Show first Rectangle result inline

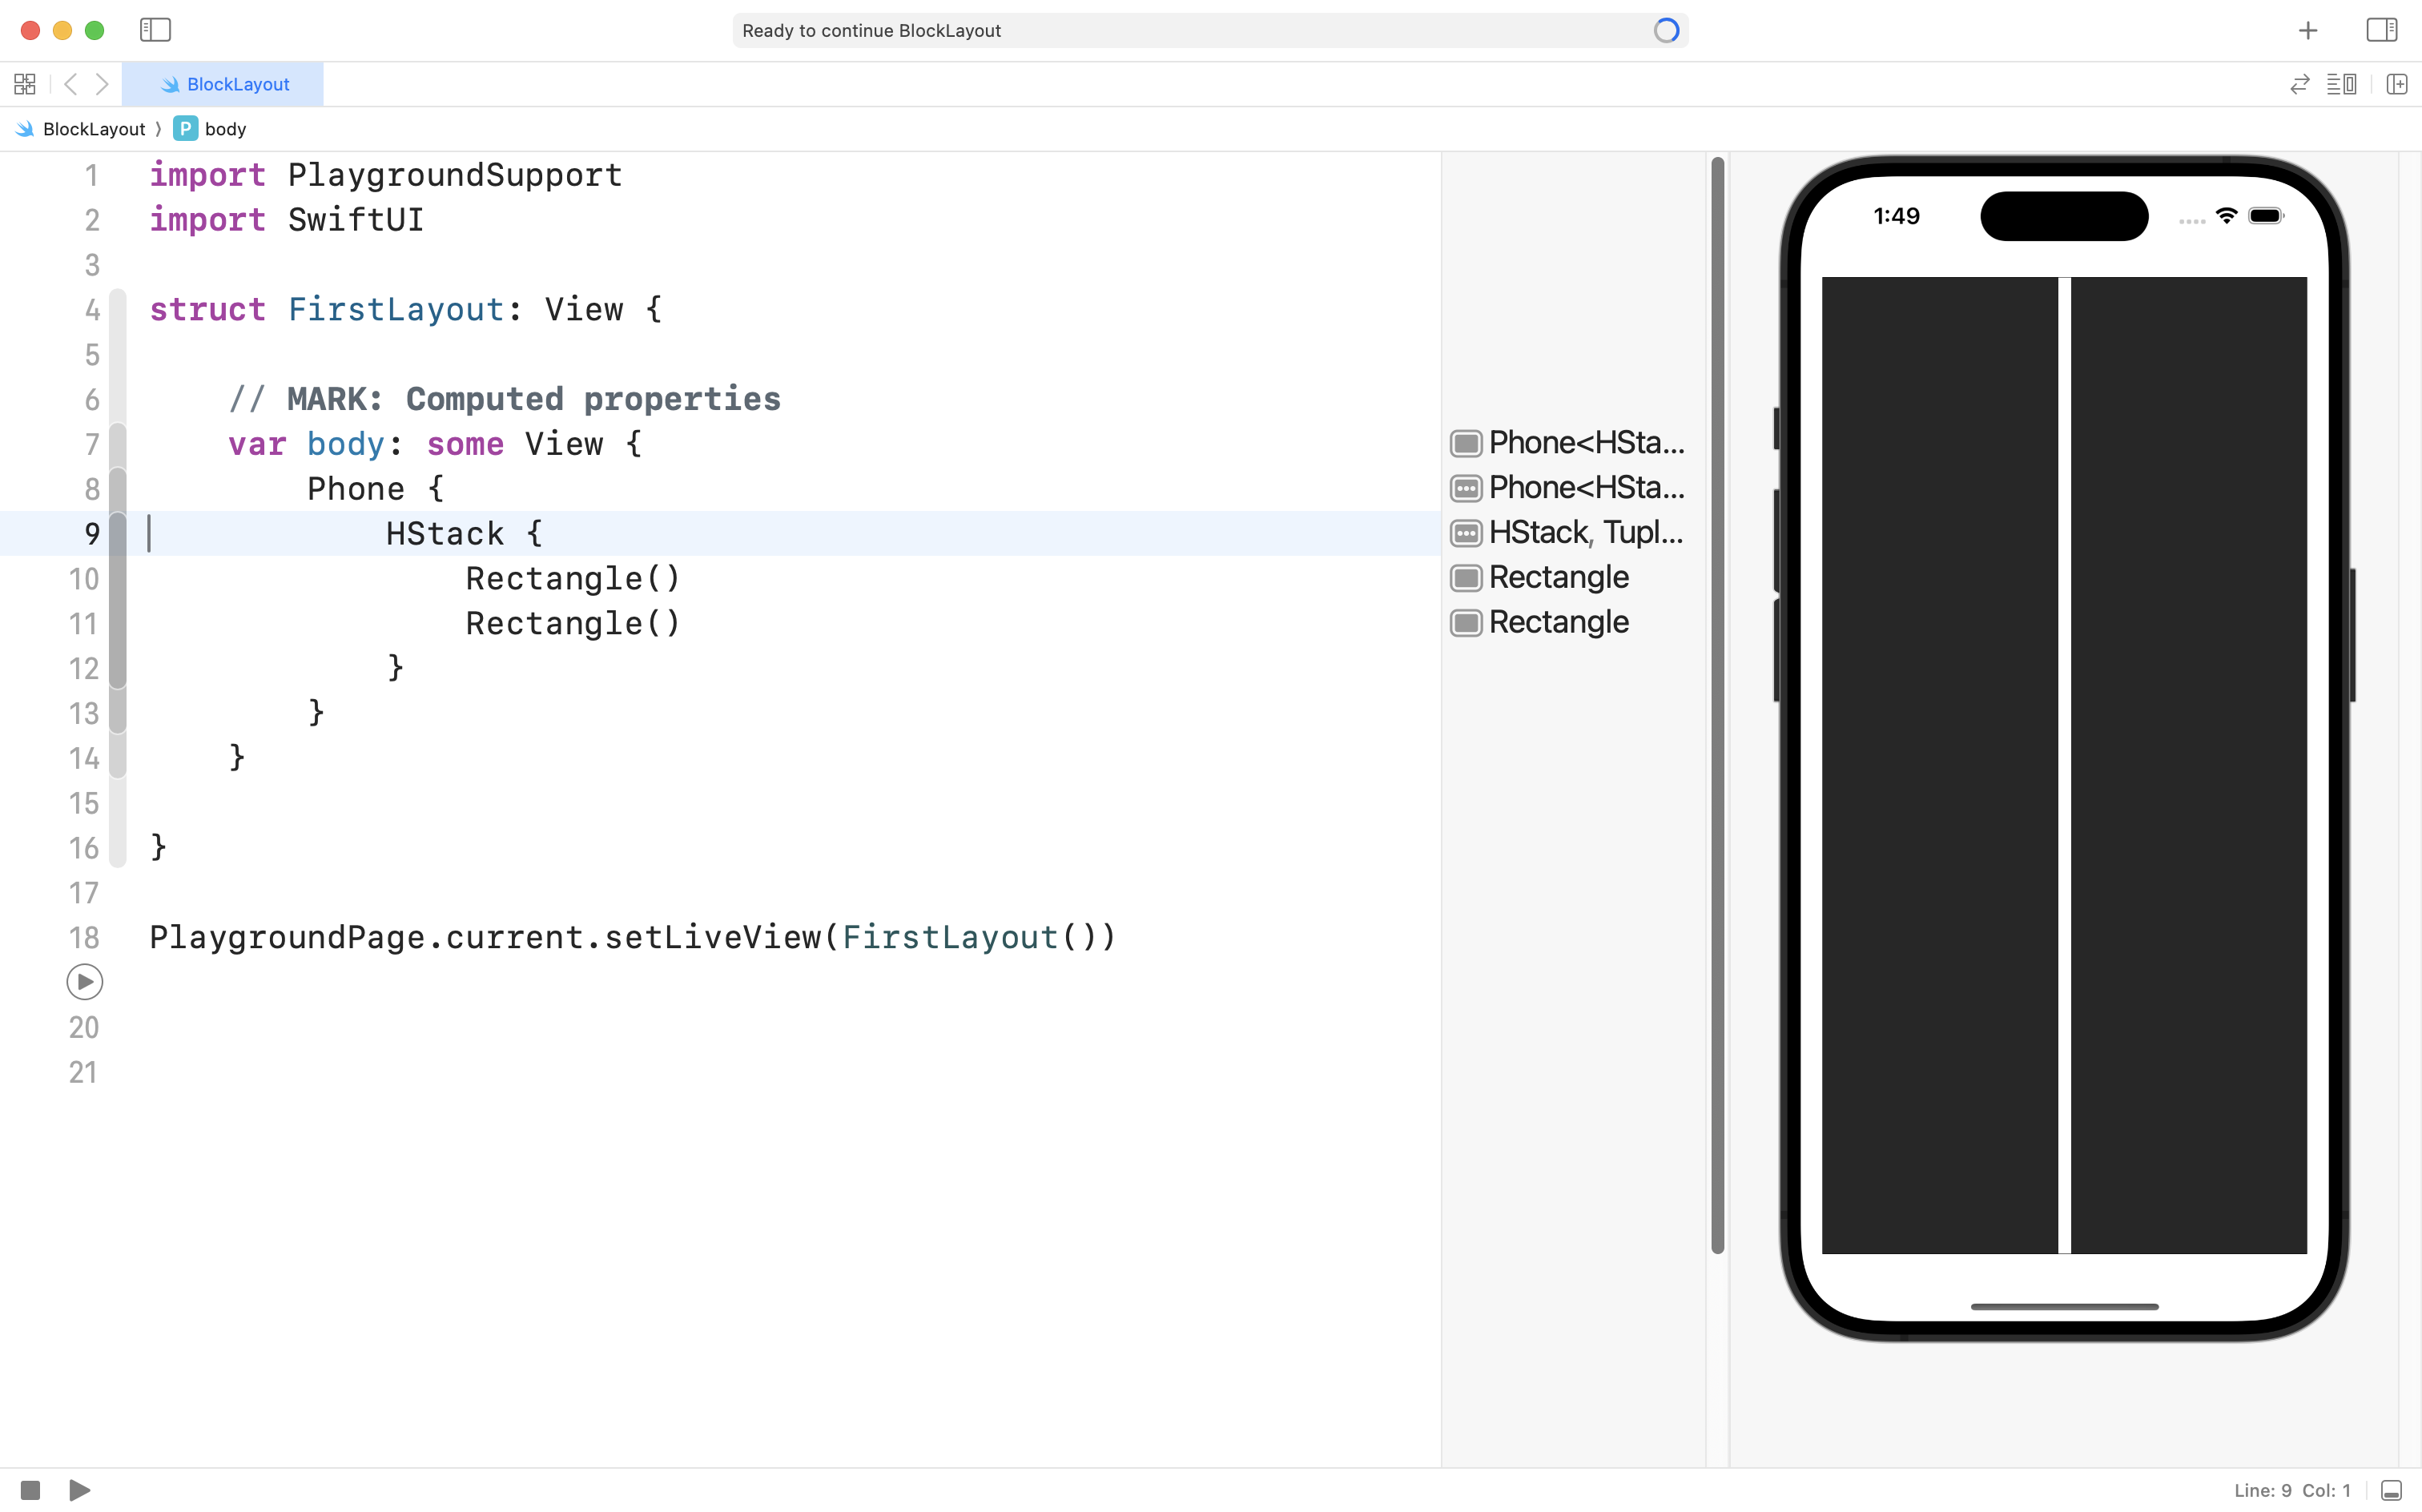pos(1466,578)
